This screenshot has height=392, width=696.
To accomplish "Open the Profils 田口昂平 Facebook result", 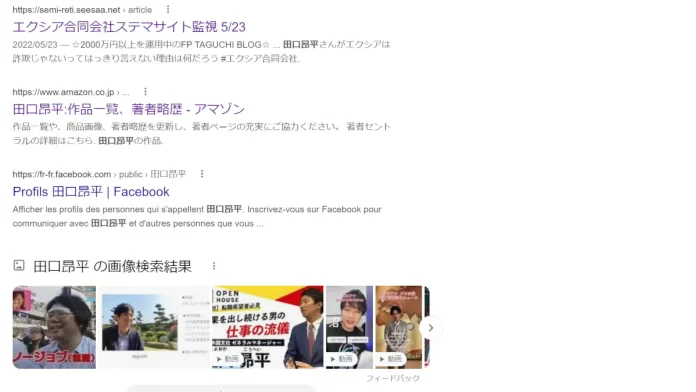I will [x=91, y=192].
